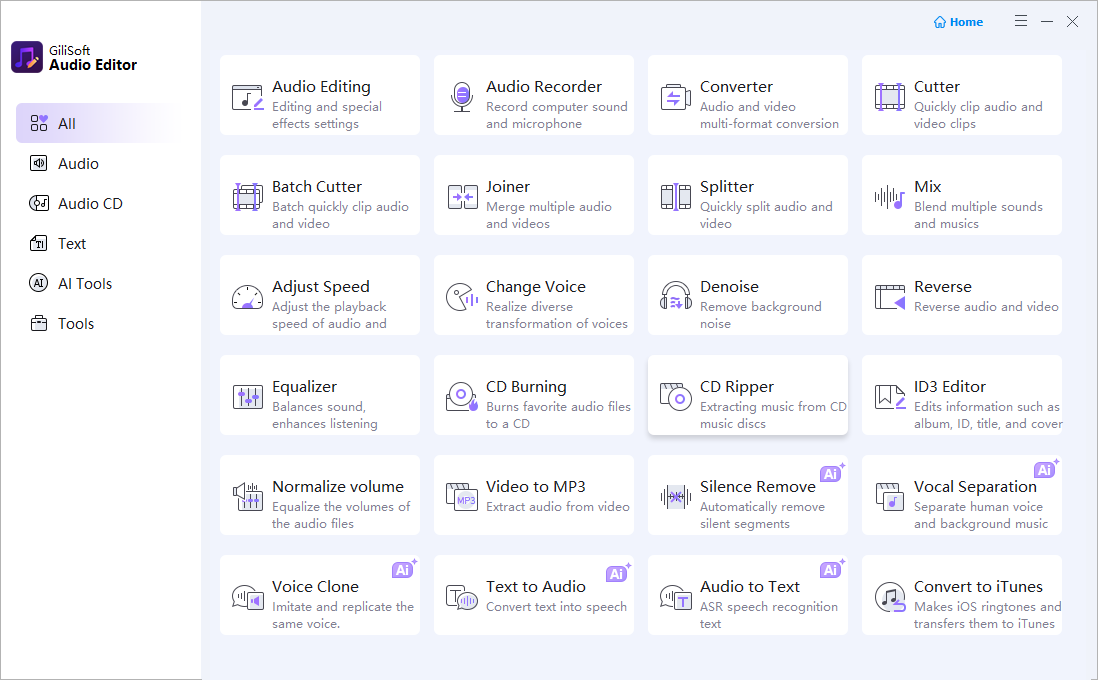
Task: Open the Audio Editing tool icon
Action: 247,97
